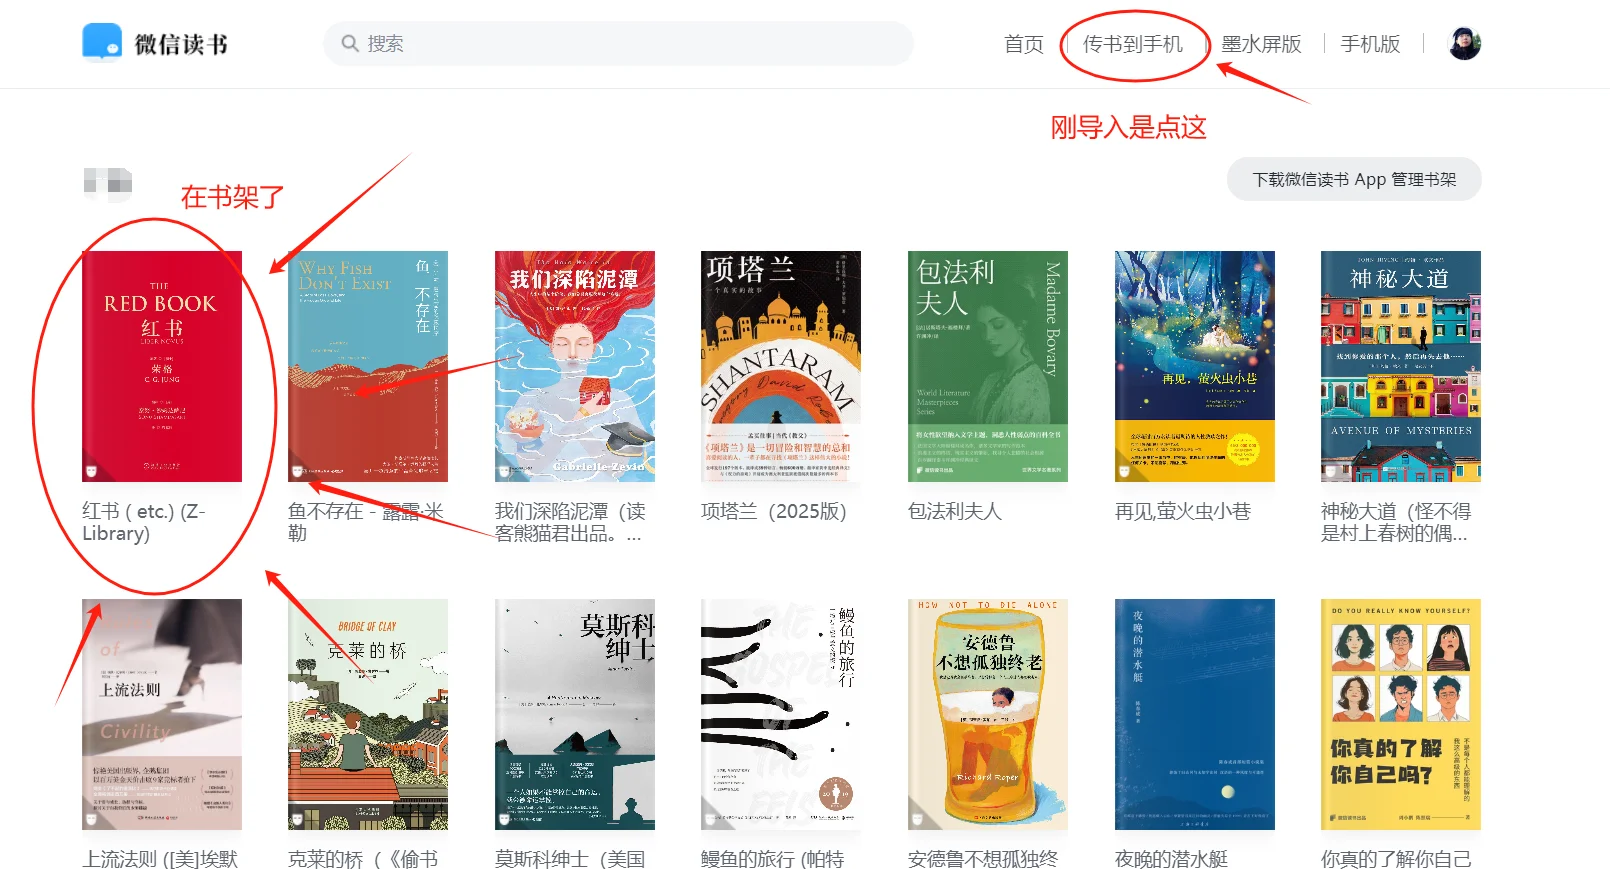Click the magnifier icon in search bar
1610x869 pixels.
[x=350, y=44]
